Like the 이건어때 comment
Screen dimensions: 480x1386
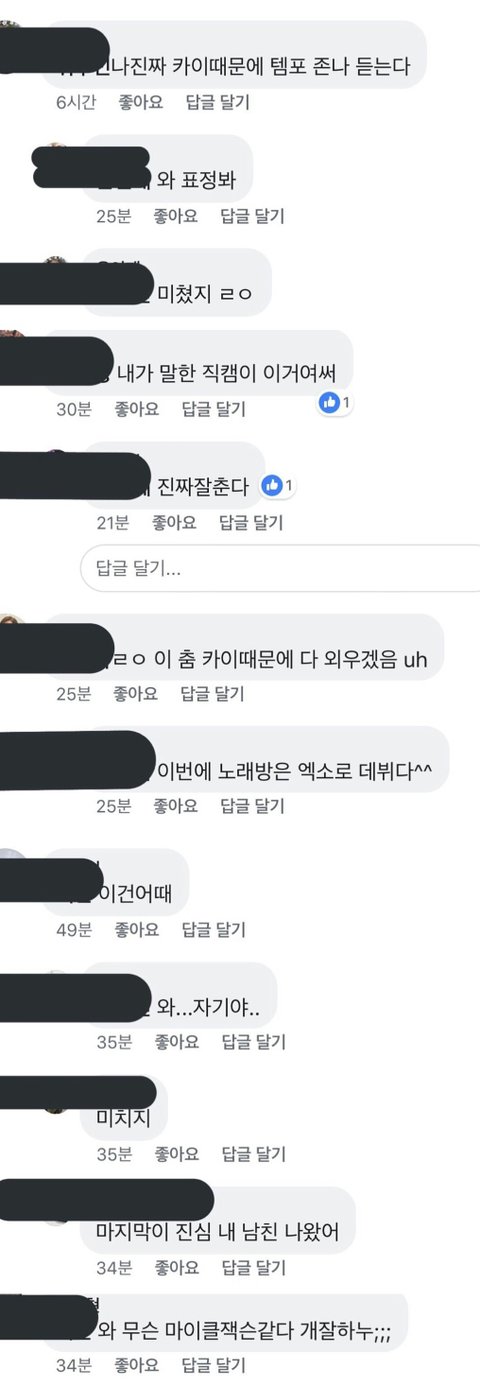pos(136,929)
